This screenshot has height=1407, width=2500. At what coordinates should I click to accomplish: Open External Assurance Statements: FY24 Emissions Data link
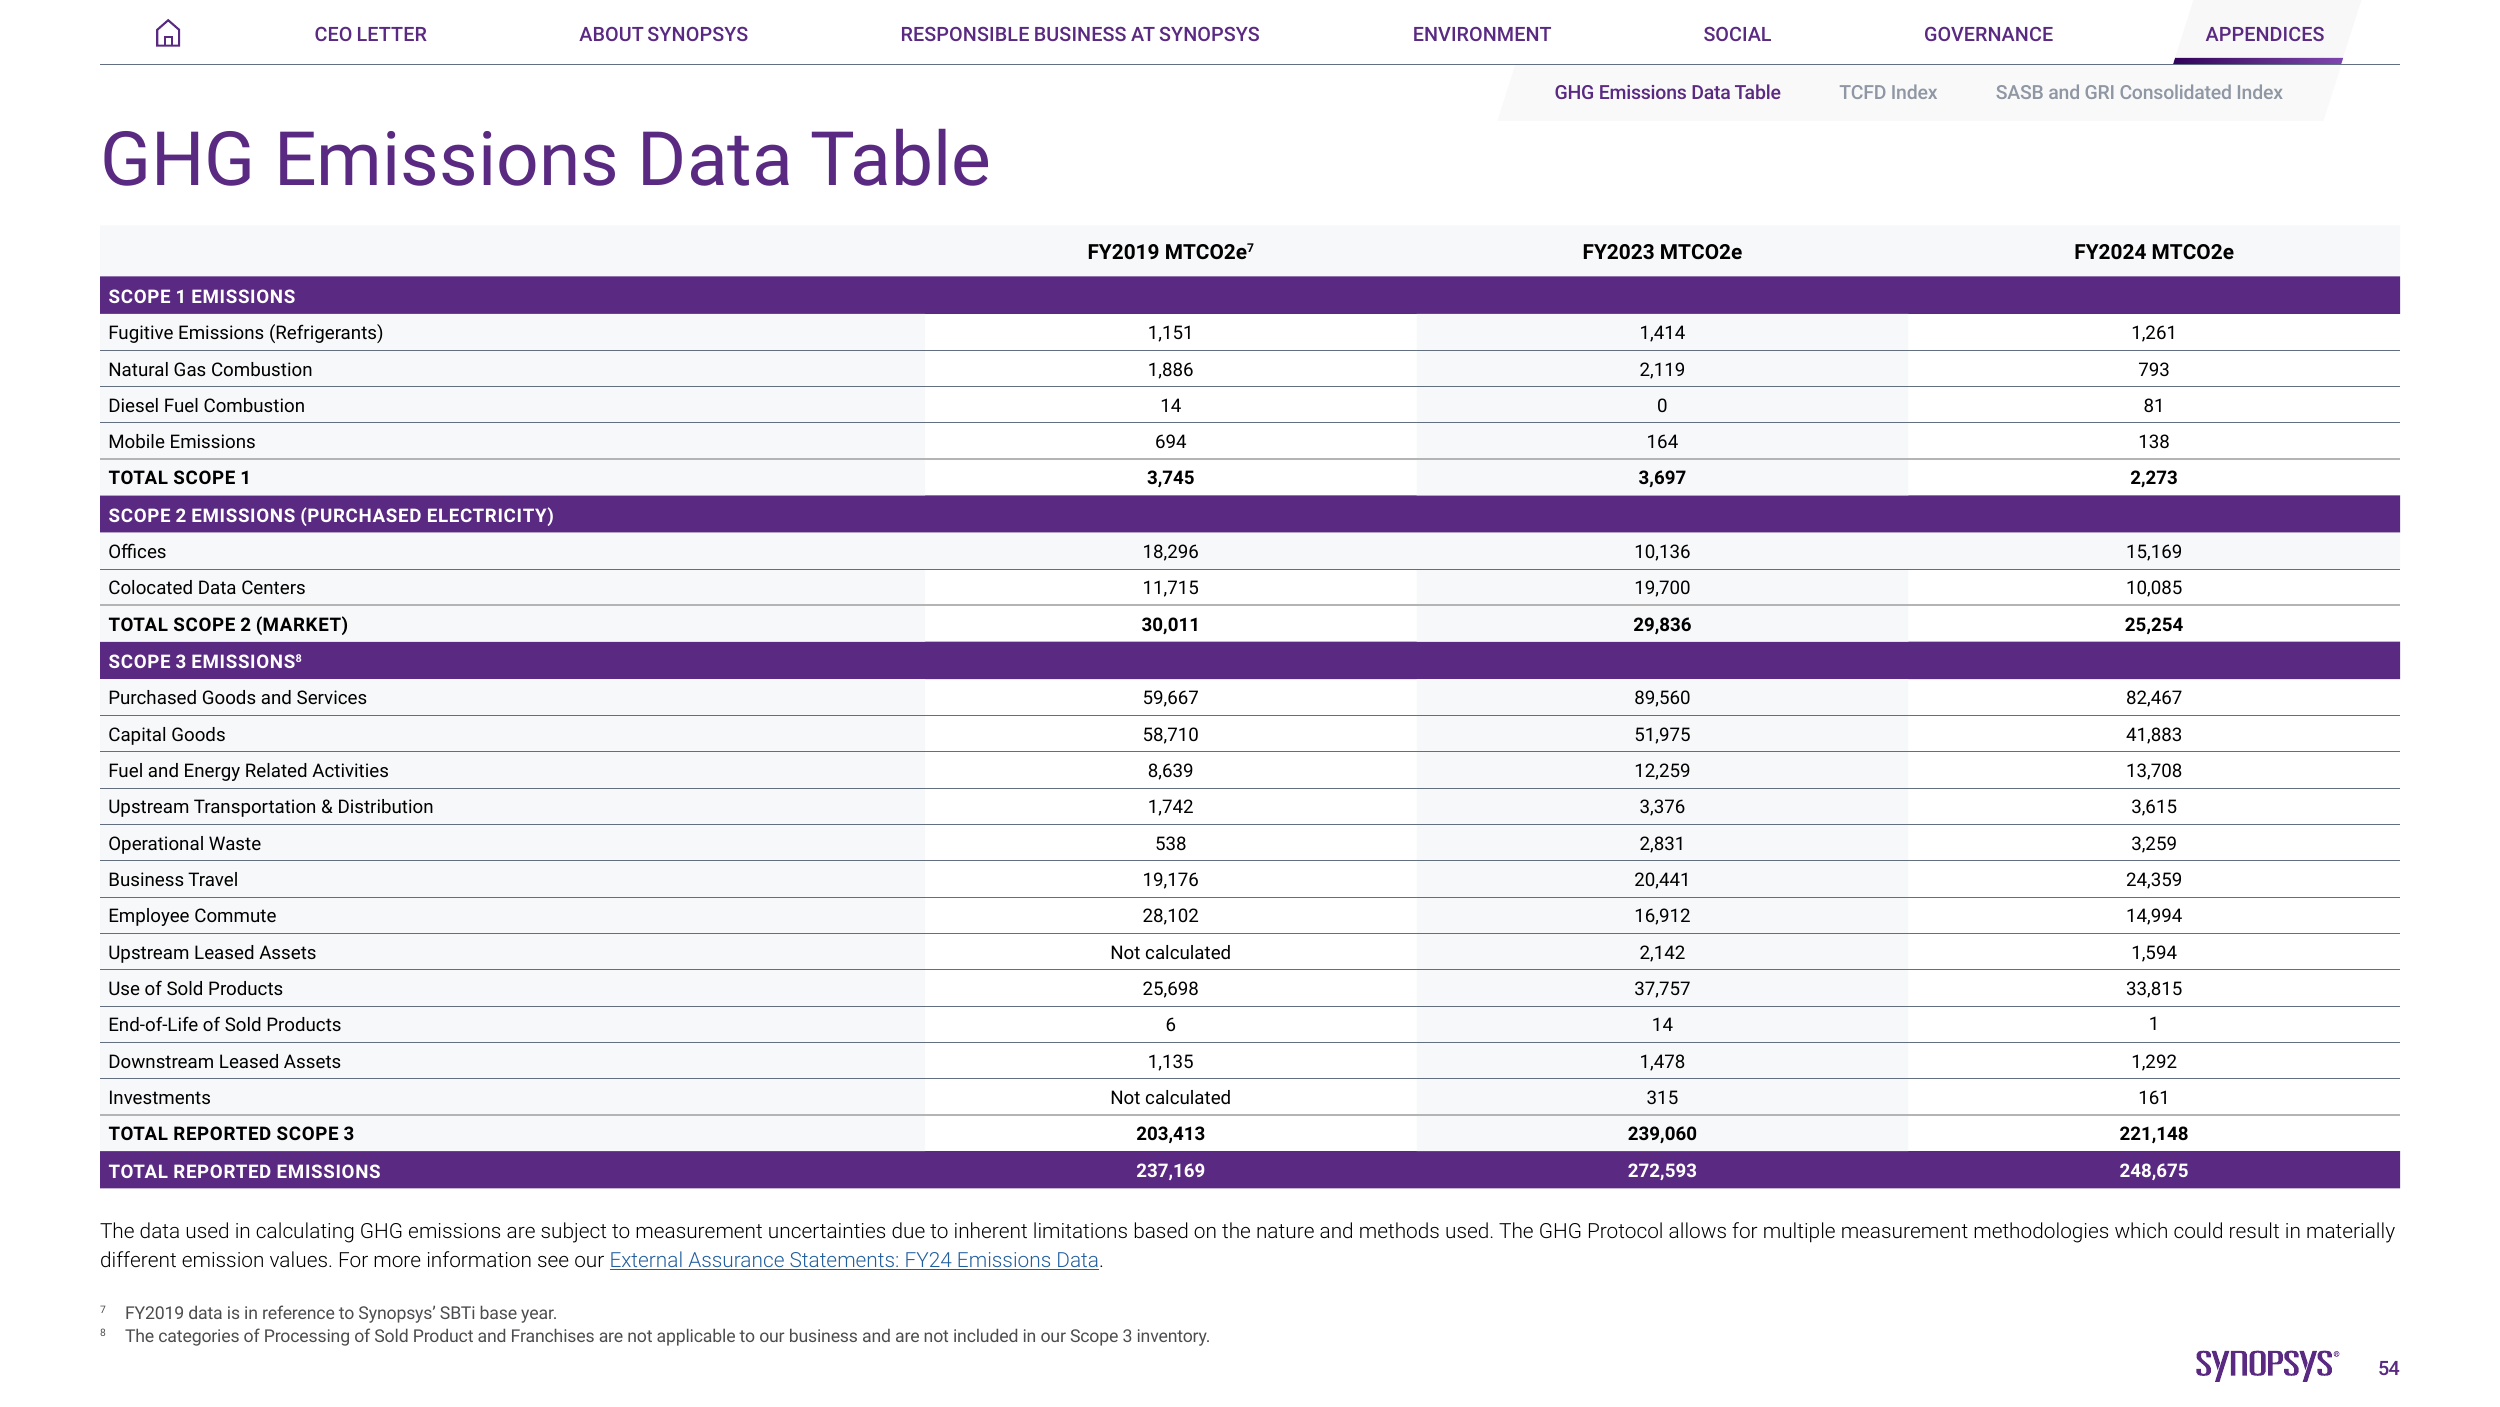(x=854, y=1260)
